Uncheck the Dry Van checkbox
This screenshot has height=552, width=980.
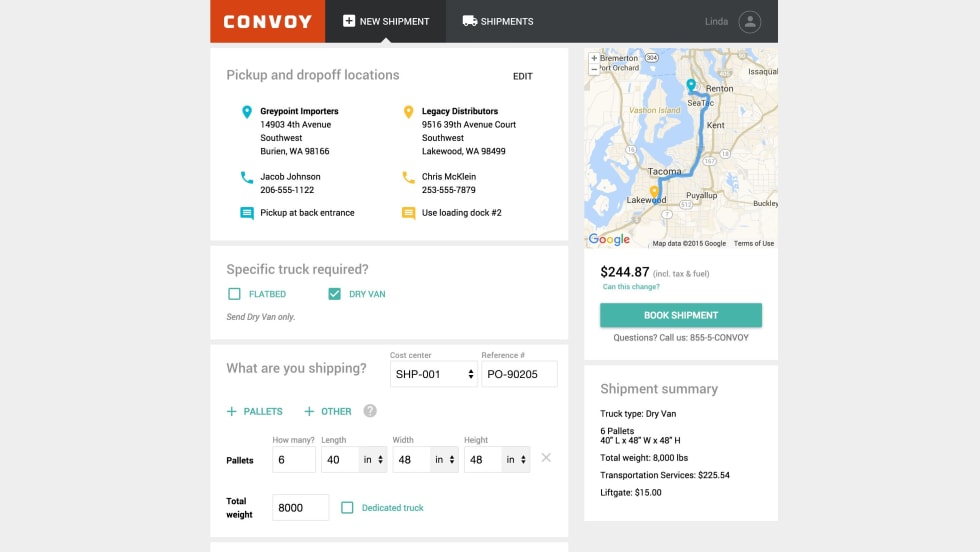[x=334, y=294]
